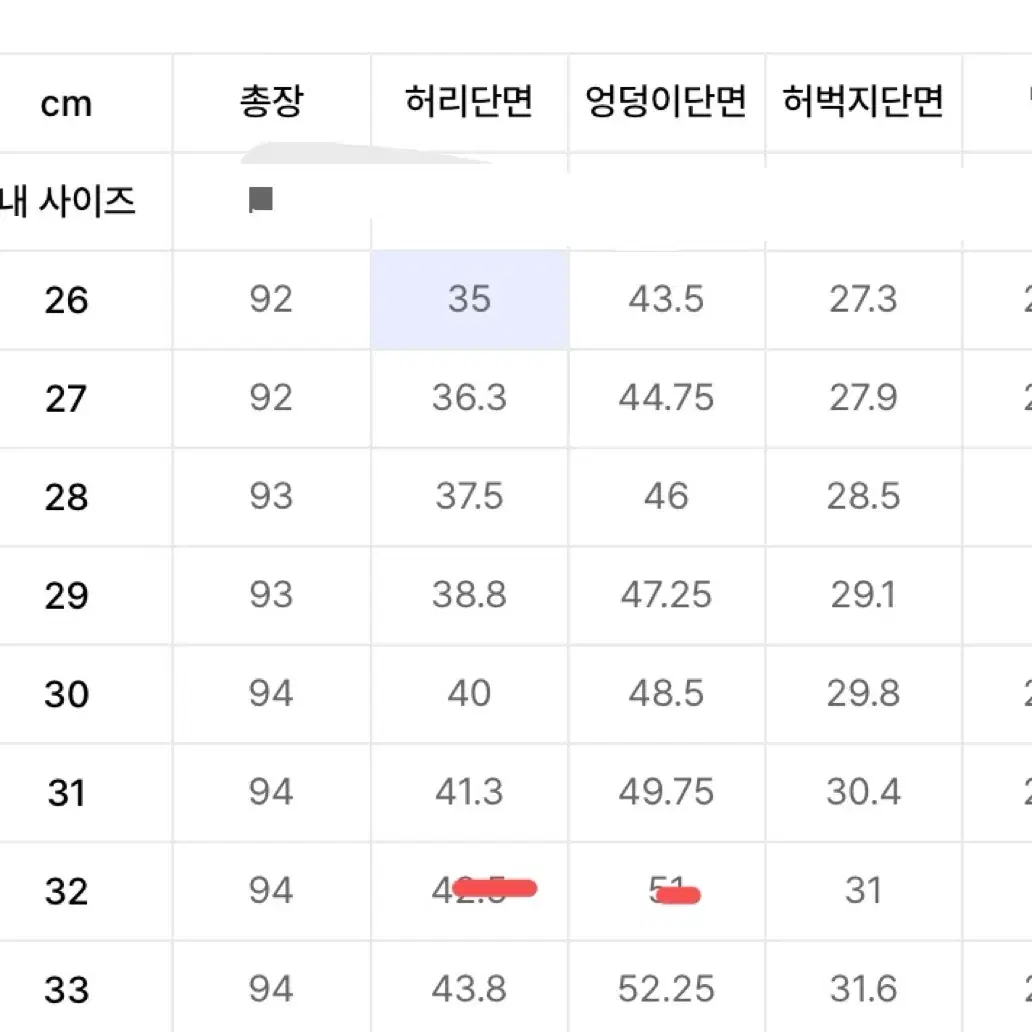Click the small gray square icon
The height and width of the screenshot is (1032, 1032).
coord(261,199)
